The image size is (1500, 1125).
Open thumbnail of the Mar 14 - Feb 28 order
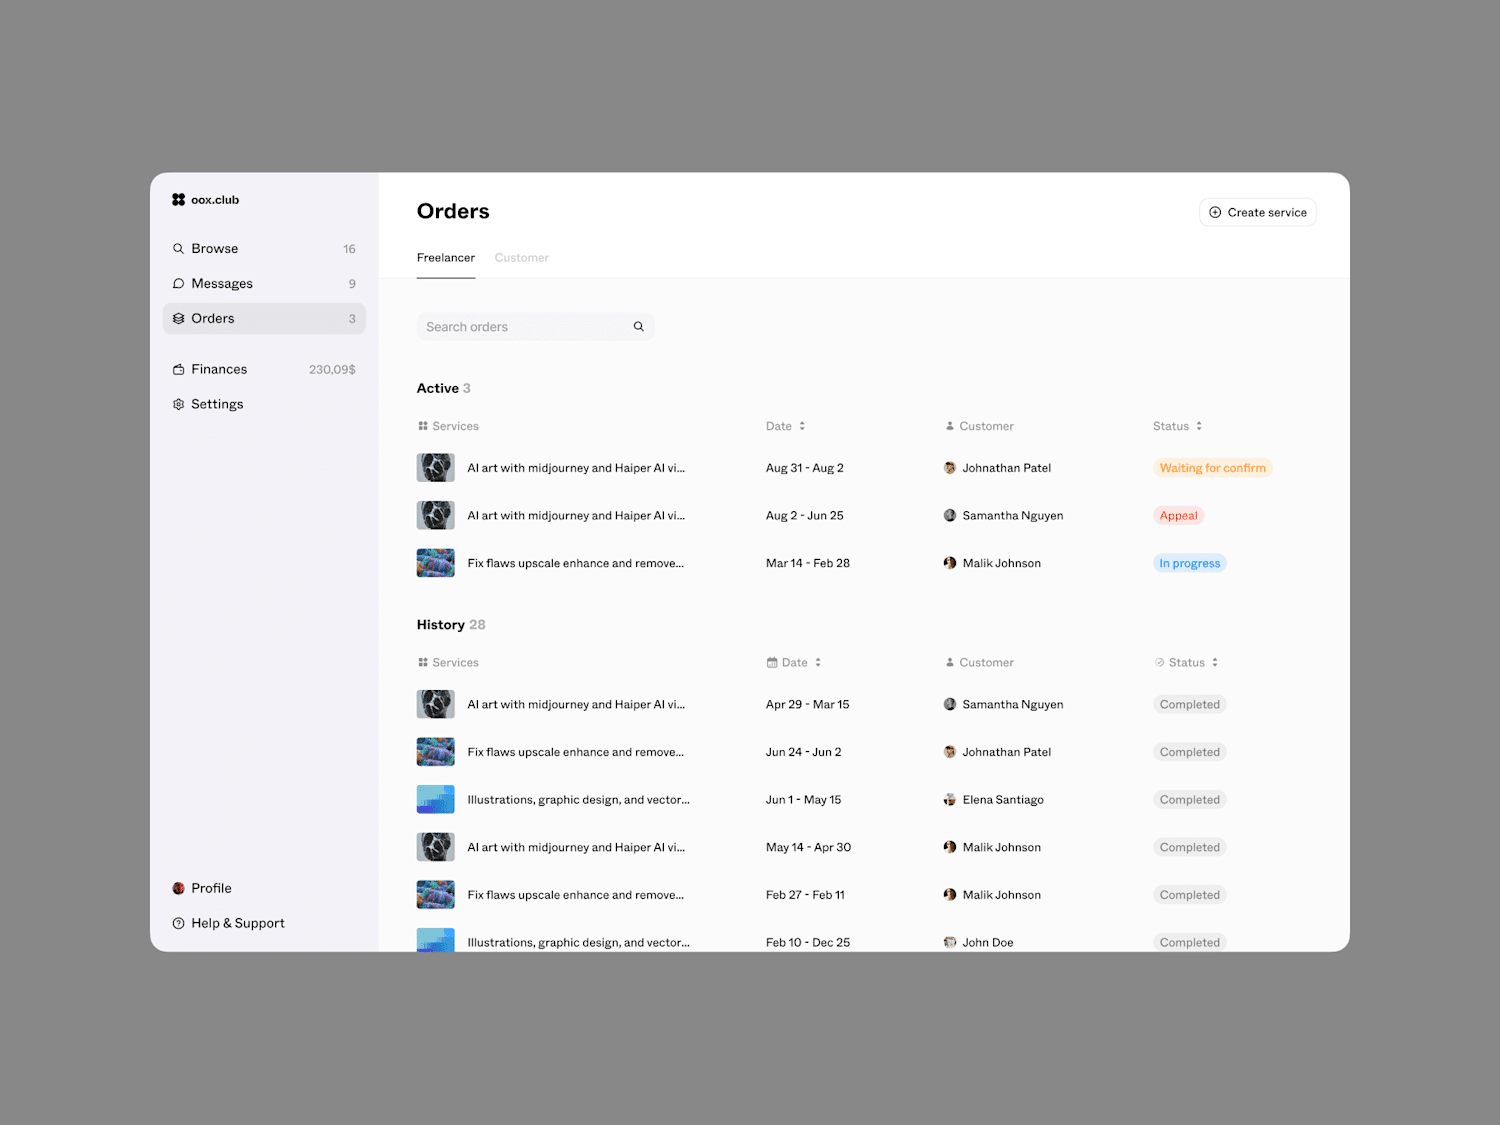[x=436, y=564]
